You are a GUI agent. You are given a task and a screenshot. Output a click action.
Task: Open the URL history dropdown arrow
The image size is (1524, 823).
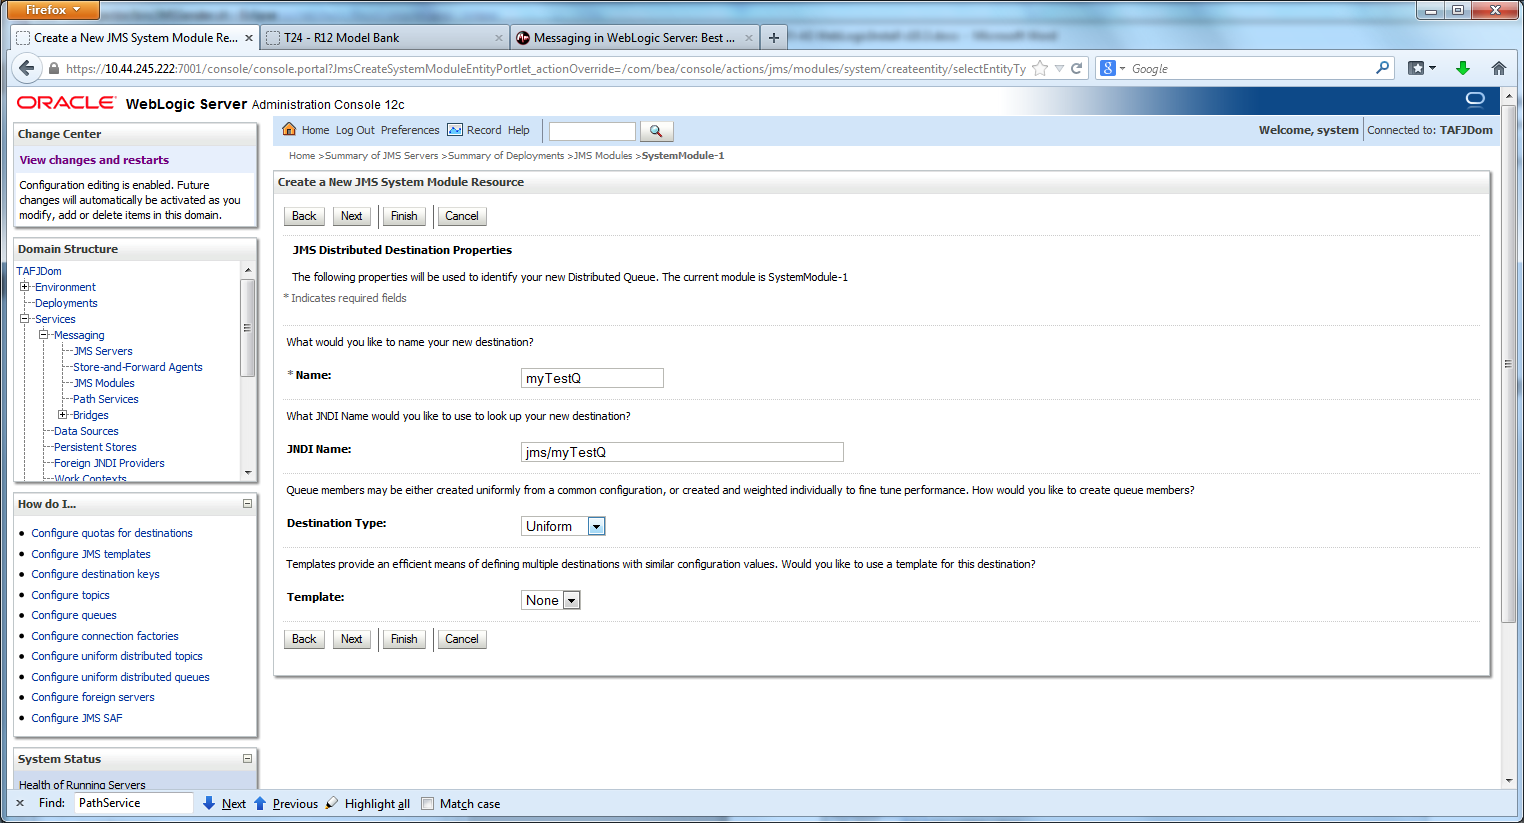coord(1059,68)
